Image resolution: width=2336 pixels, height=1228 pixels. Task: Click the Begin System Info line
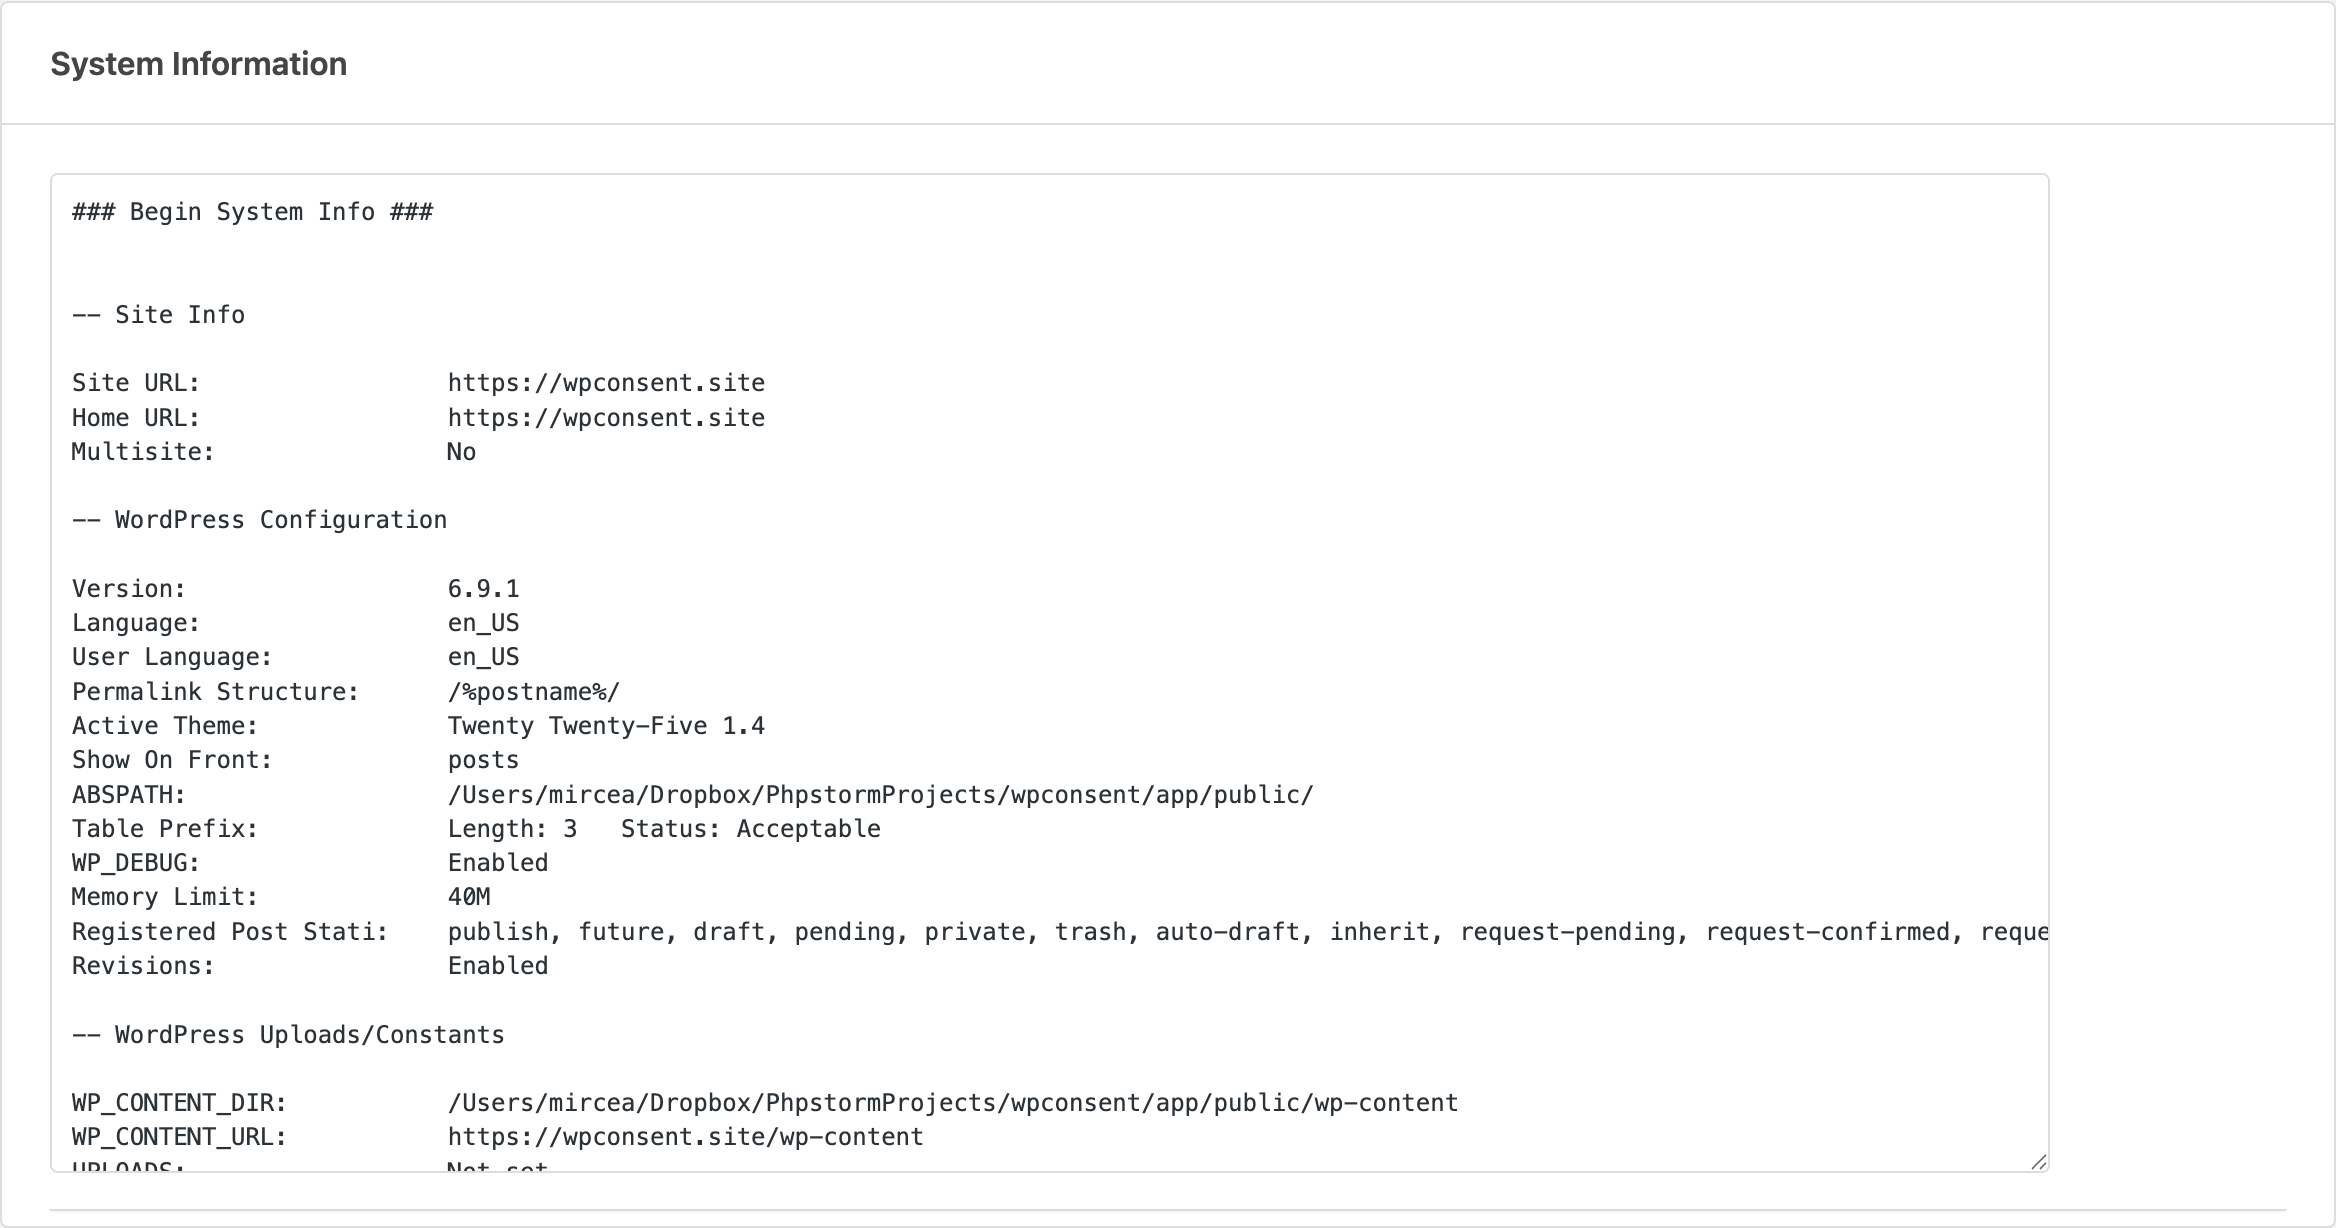[252, 212]
